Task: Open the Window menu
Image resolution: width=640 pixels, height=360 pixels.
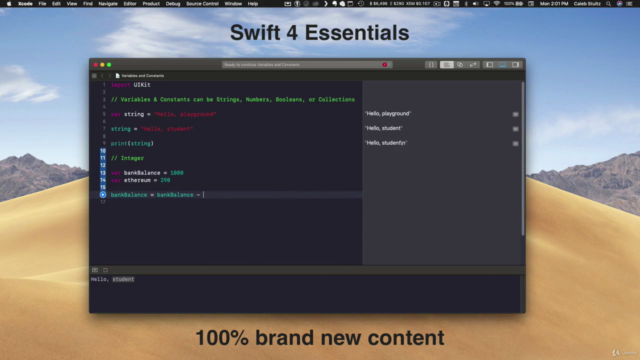Action: click(x=233, y=4)
